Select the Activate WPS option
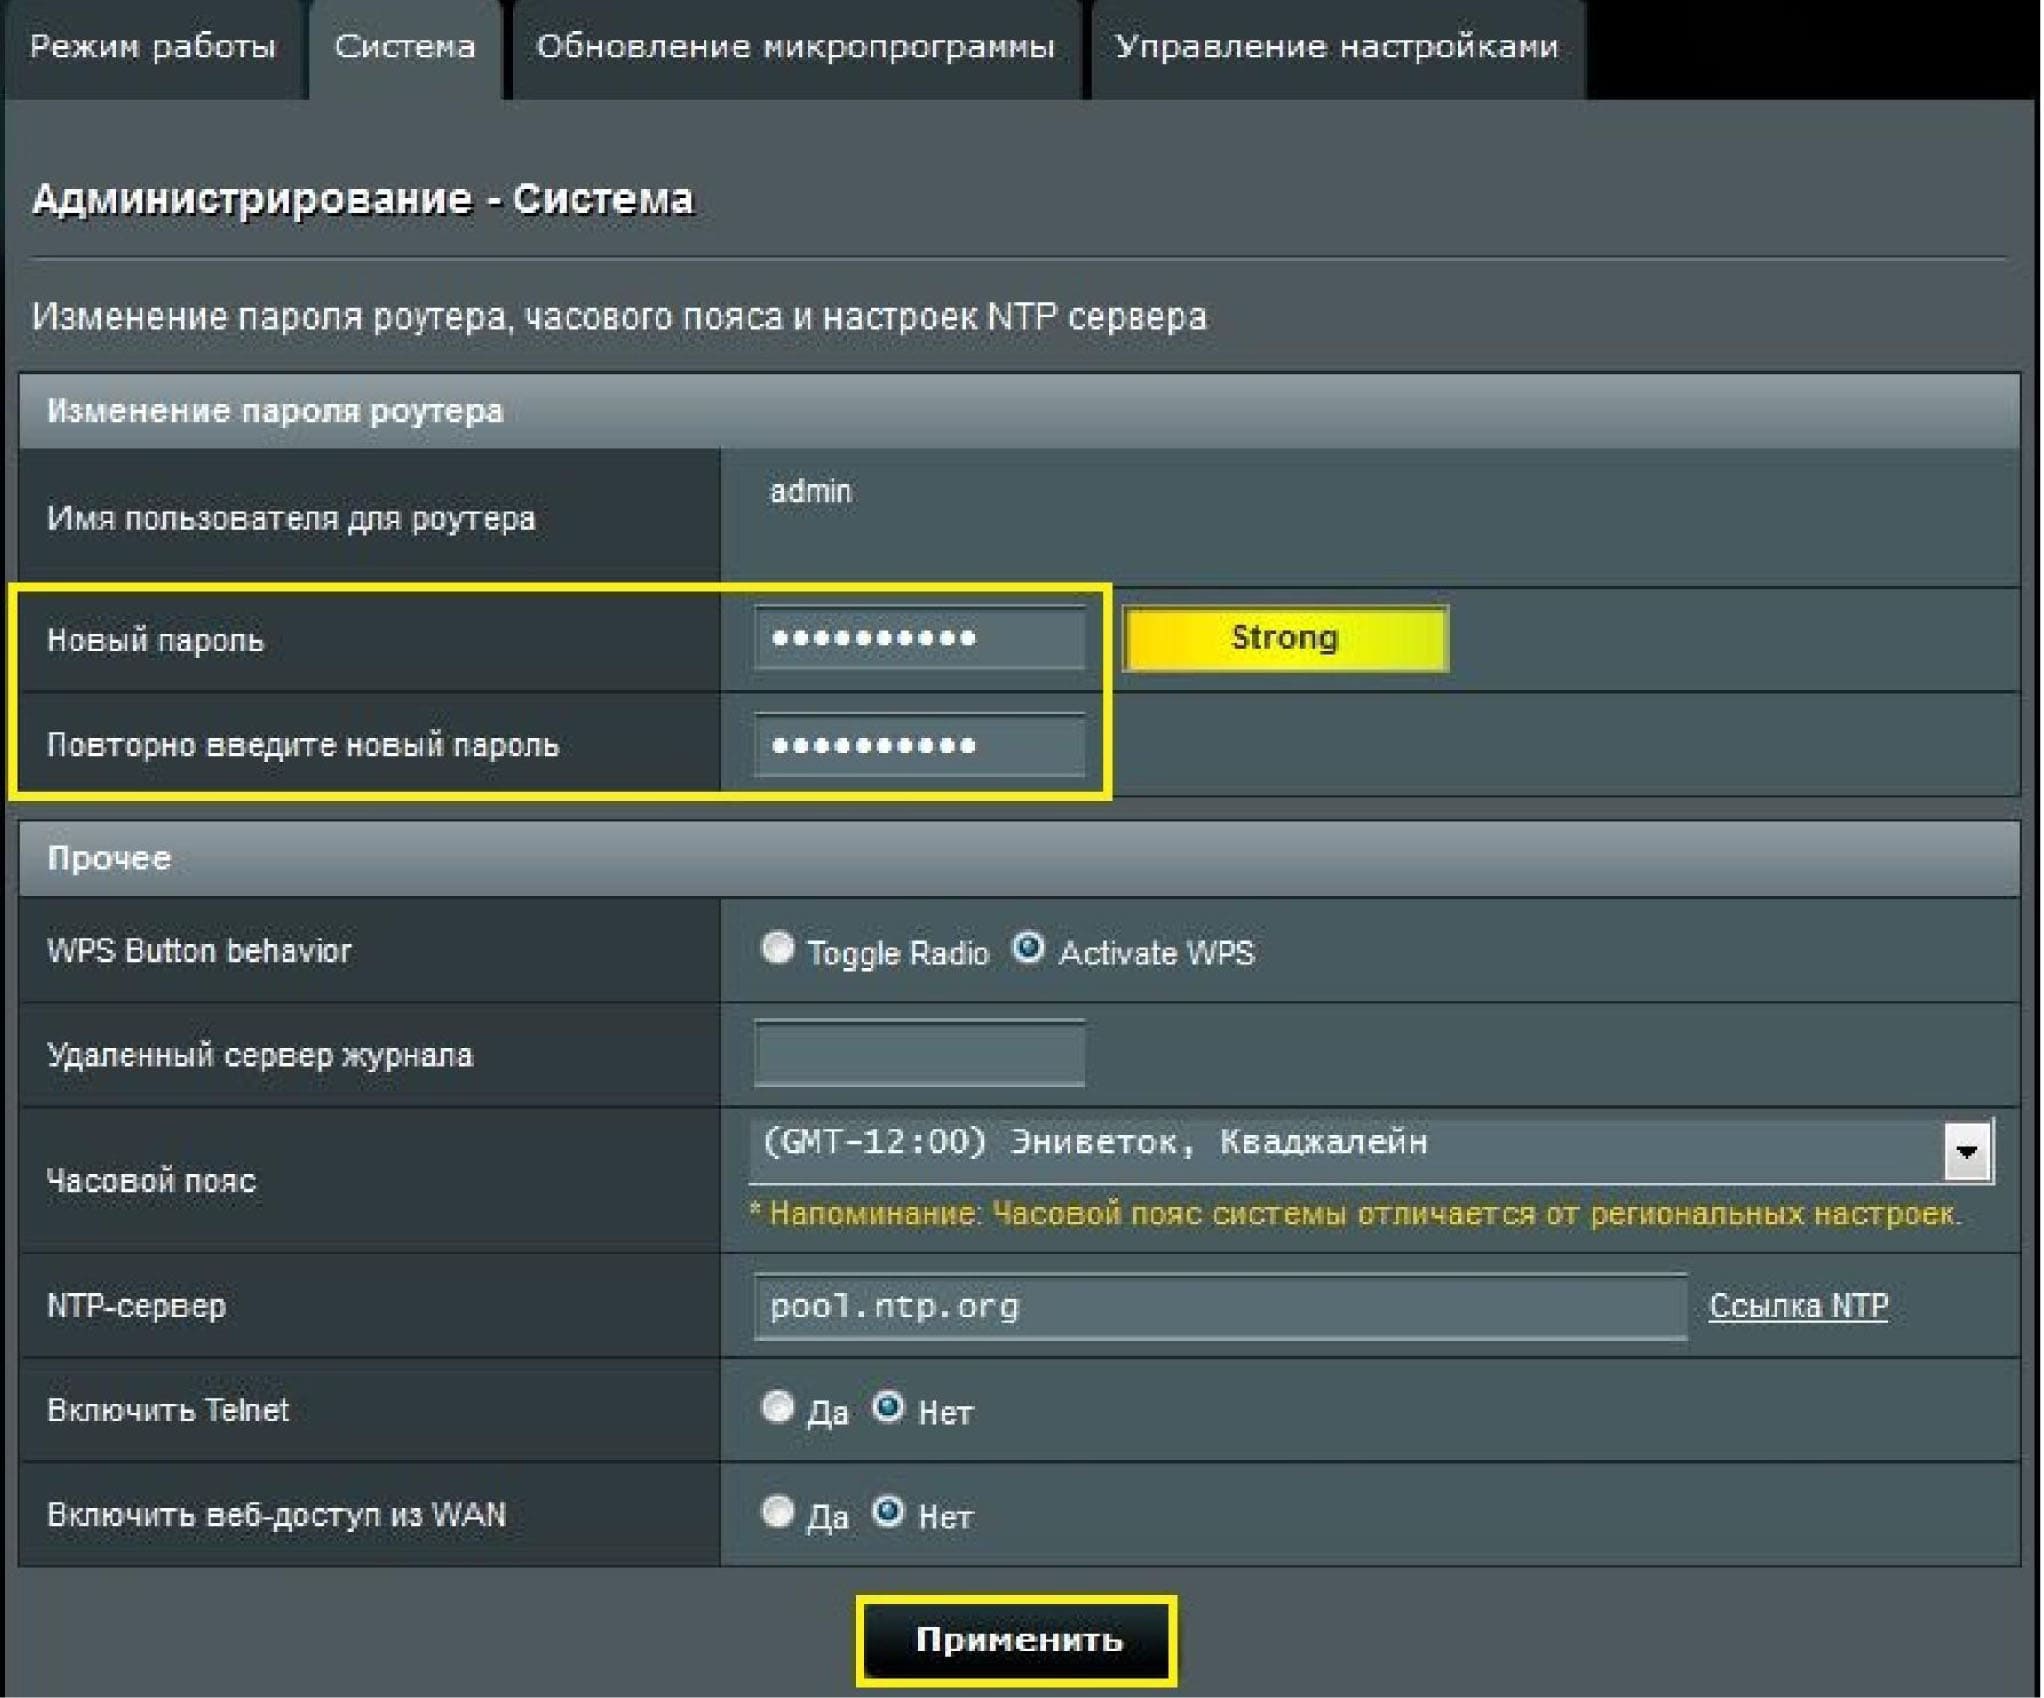The image size is (2044, 1698). [1028, 948]
